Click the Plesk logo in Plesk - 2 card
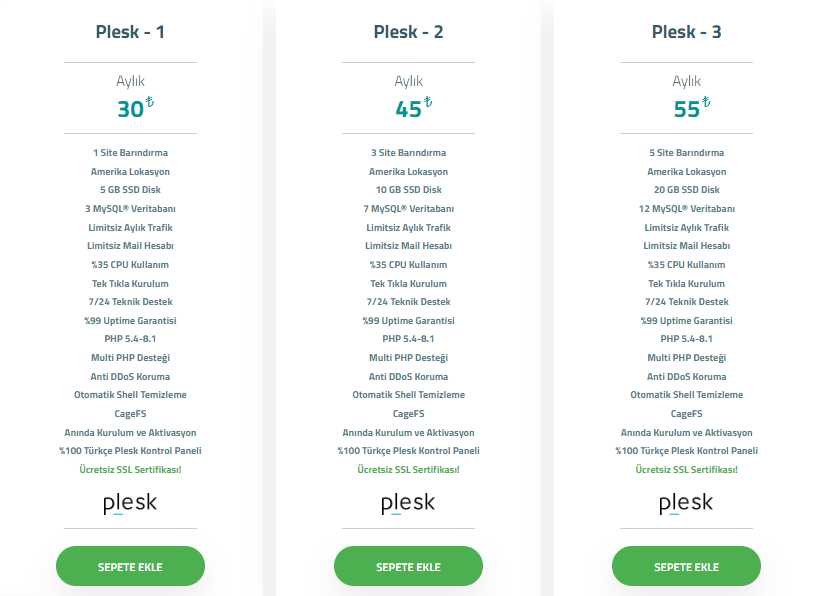Screen dimensions: 816x596 tap(408, 503)
